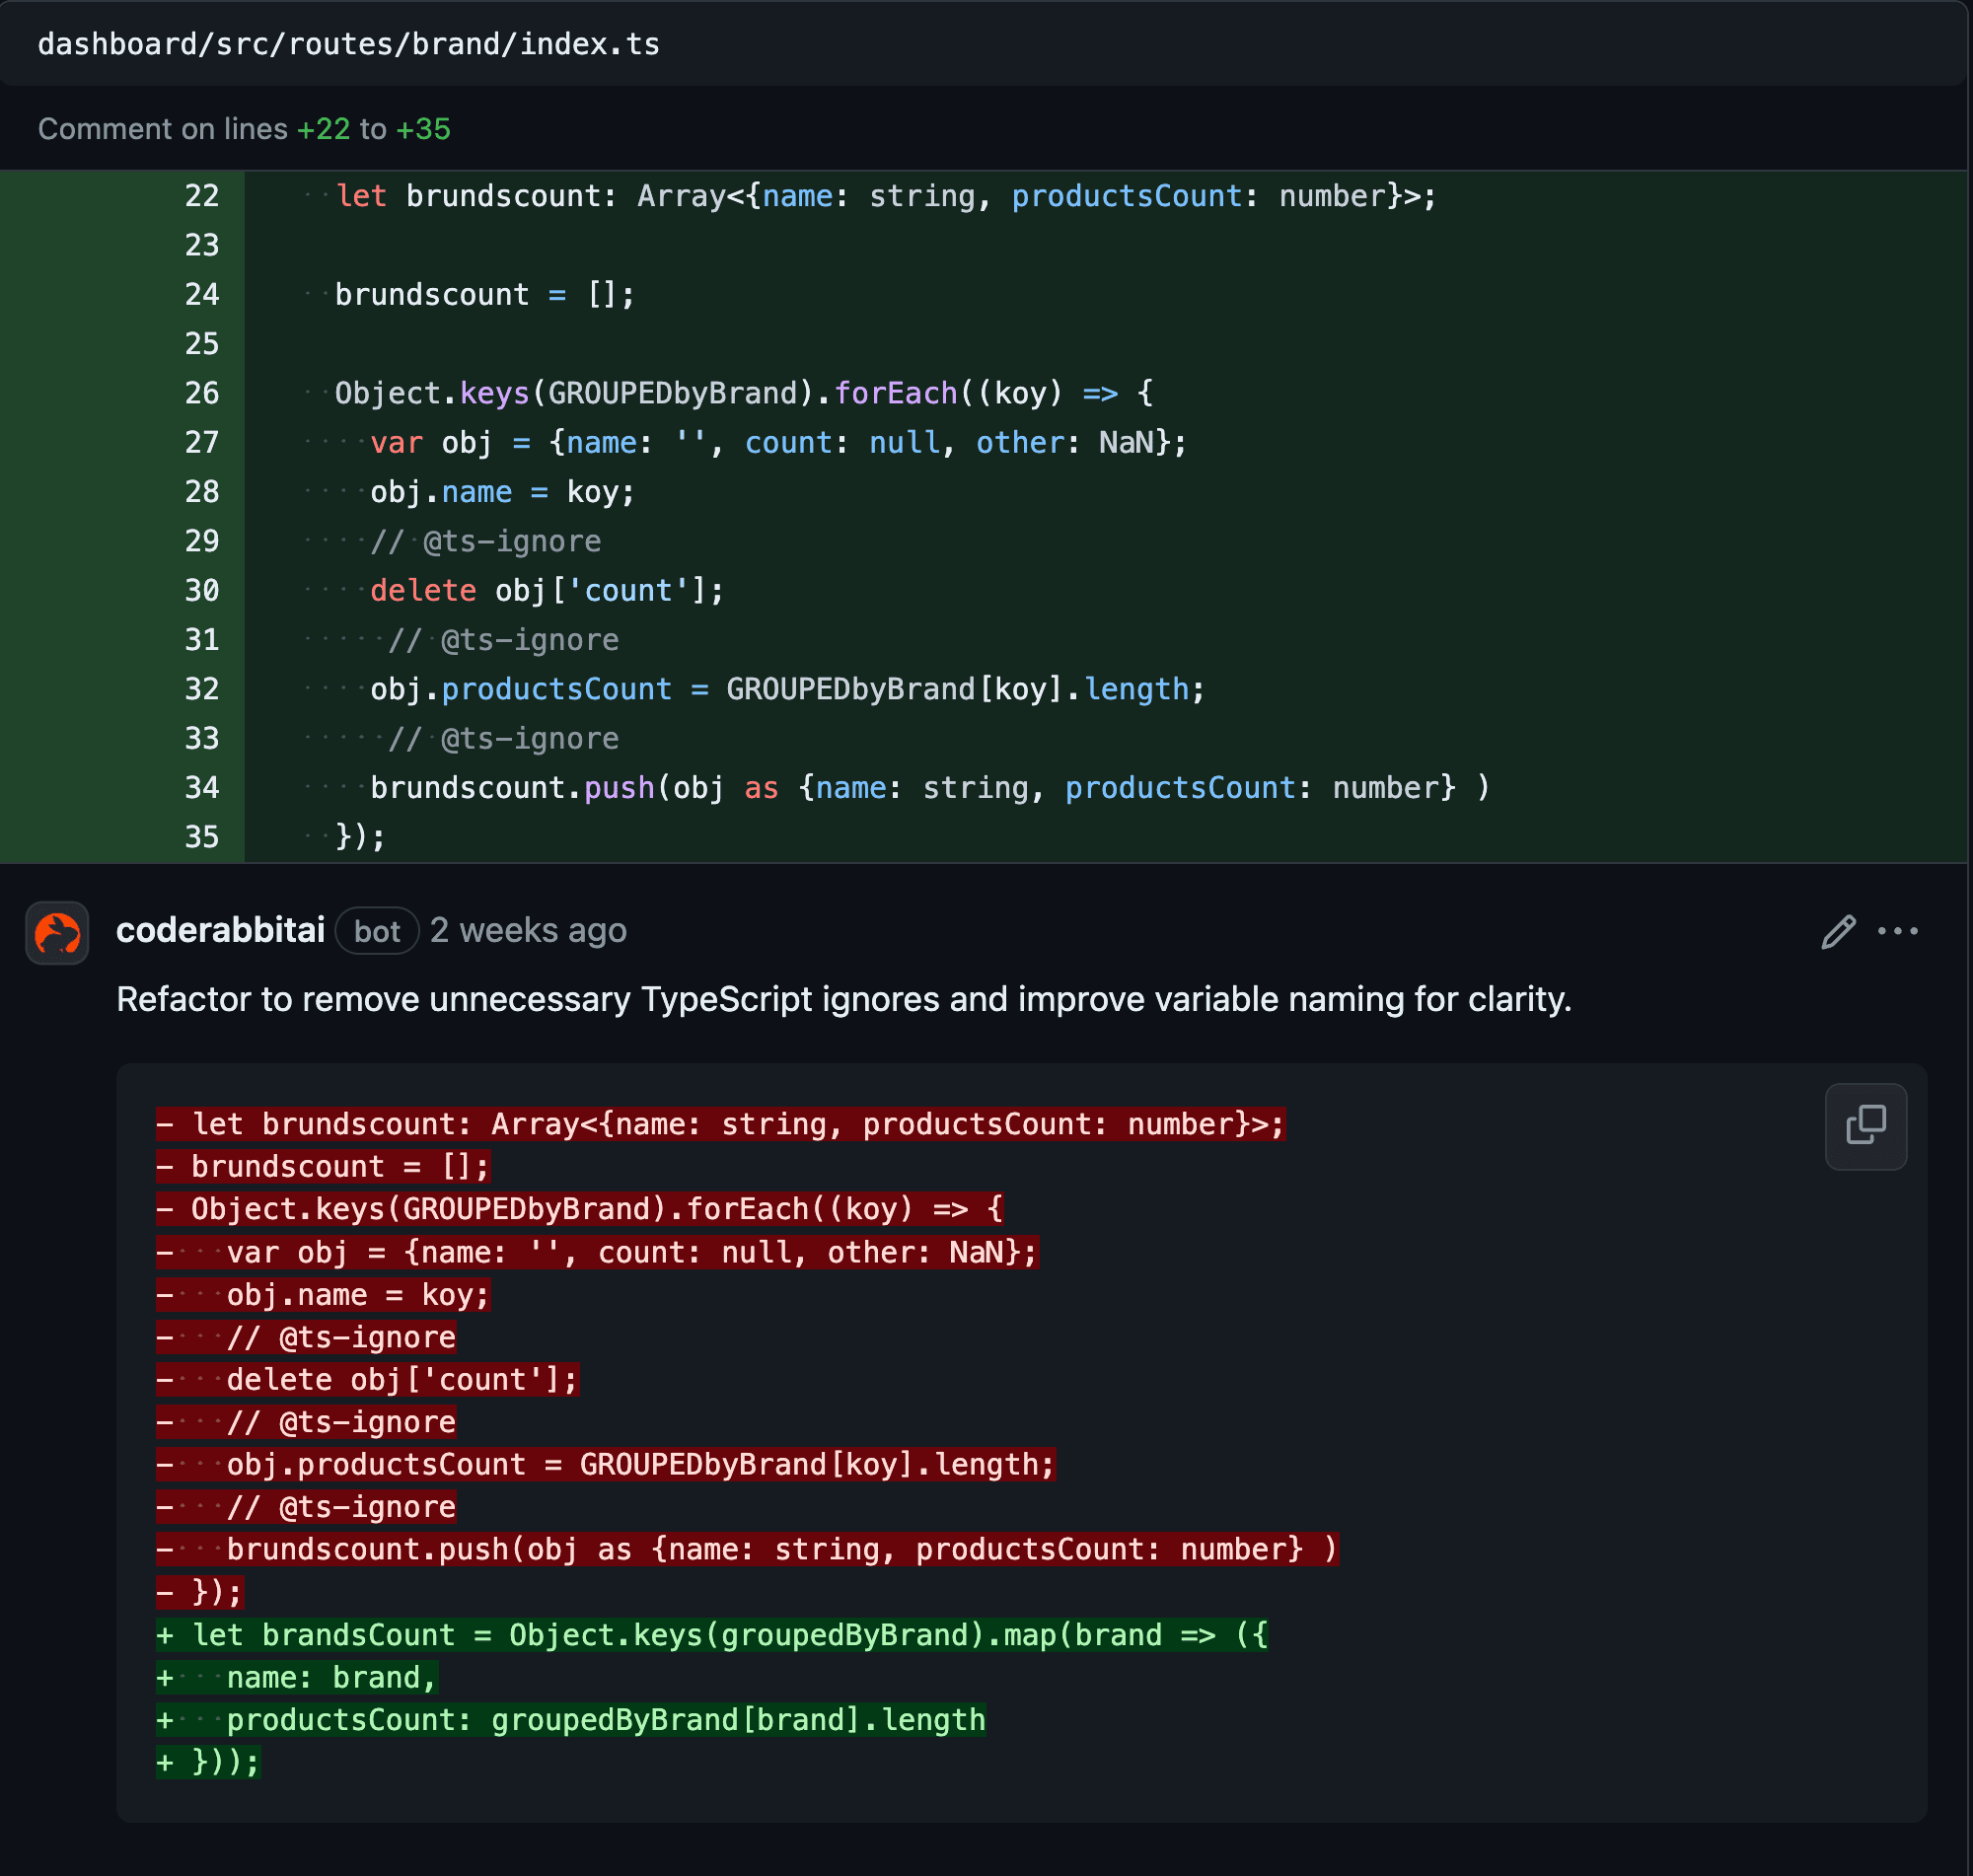Click removed "delete obj['count'];" line in suggestion

pos(367,1379)
